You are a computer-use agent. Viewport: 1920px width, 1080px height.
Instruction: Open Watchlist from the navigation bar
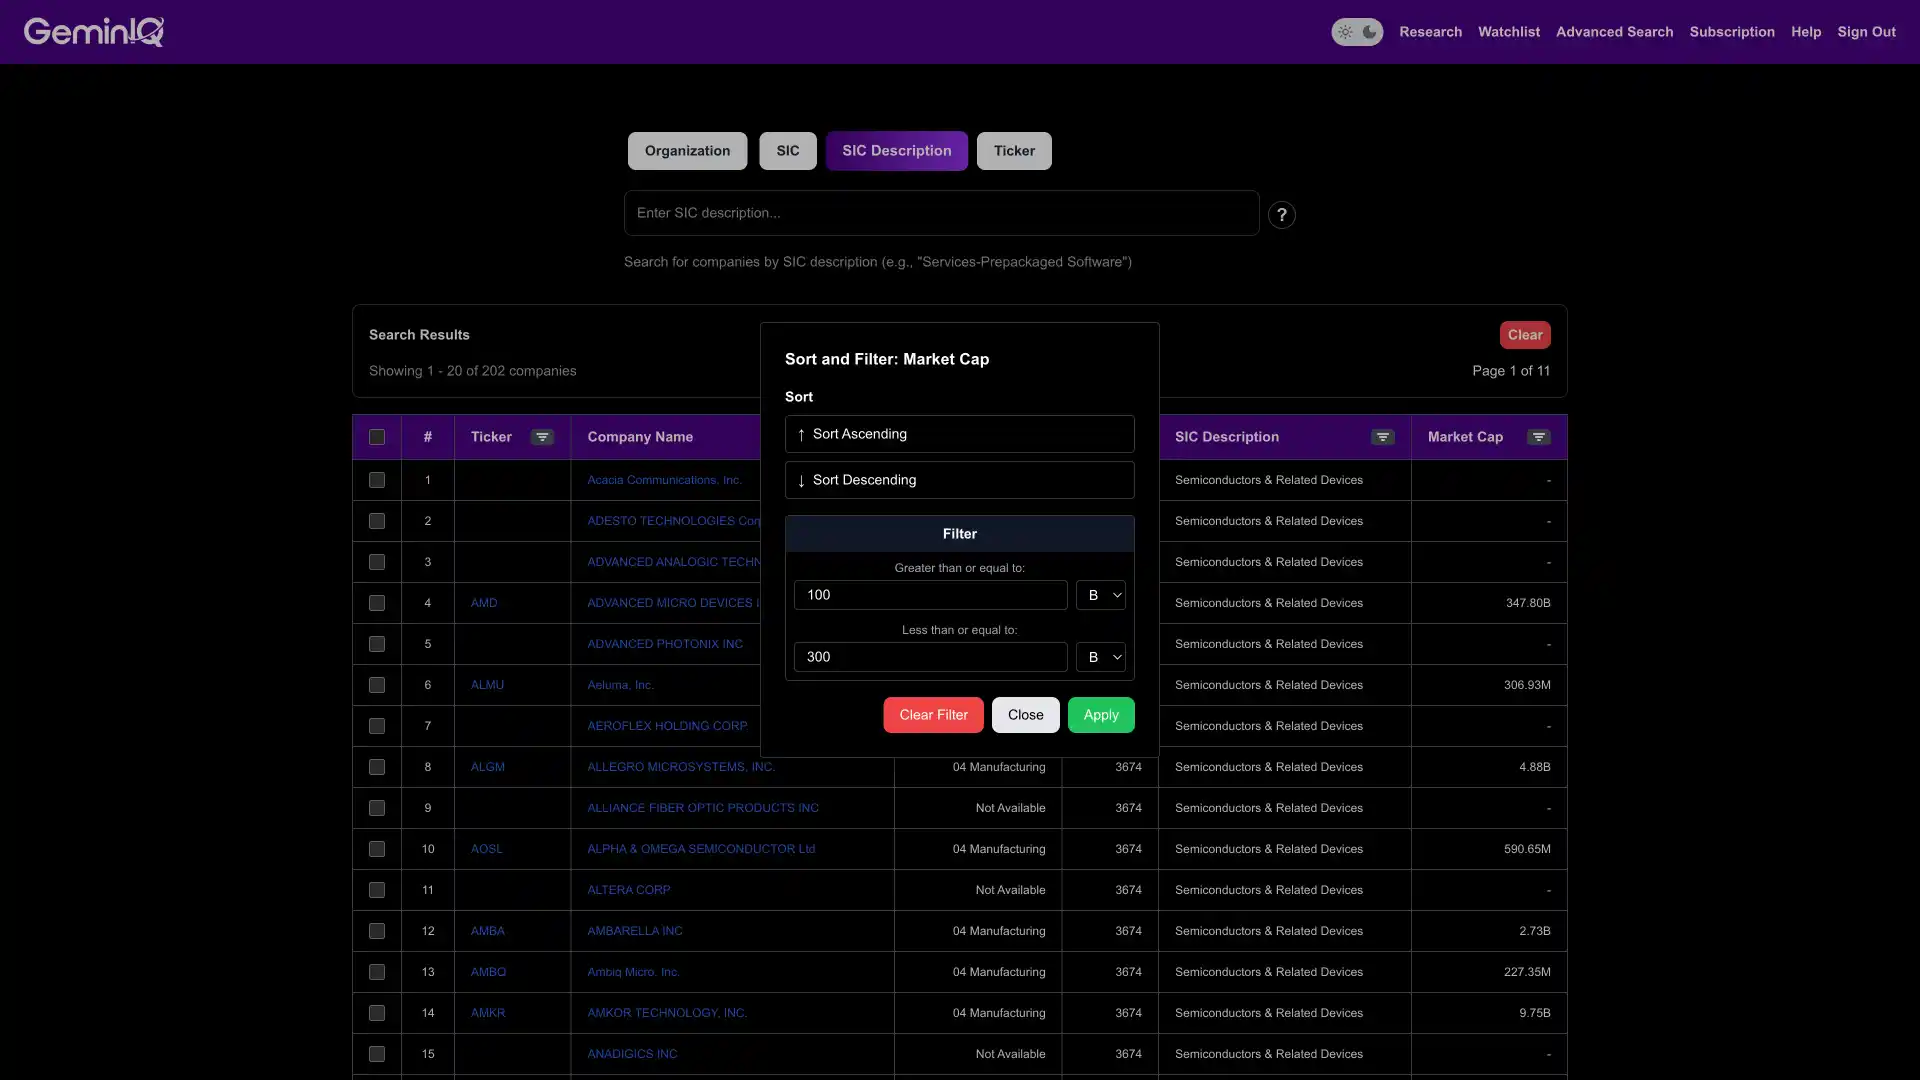[x=1508, y=31]
